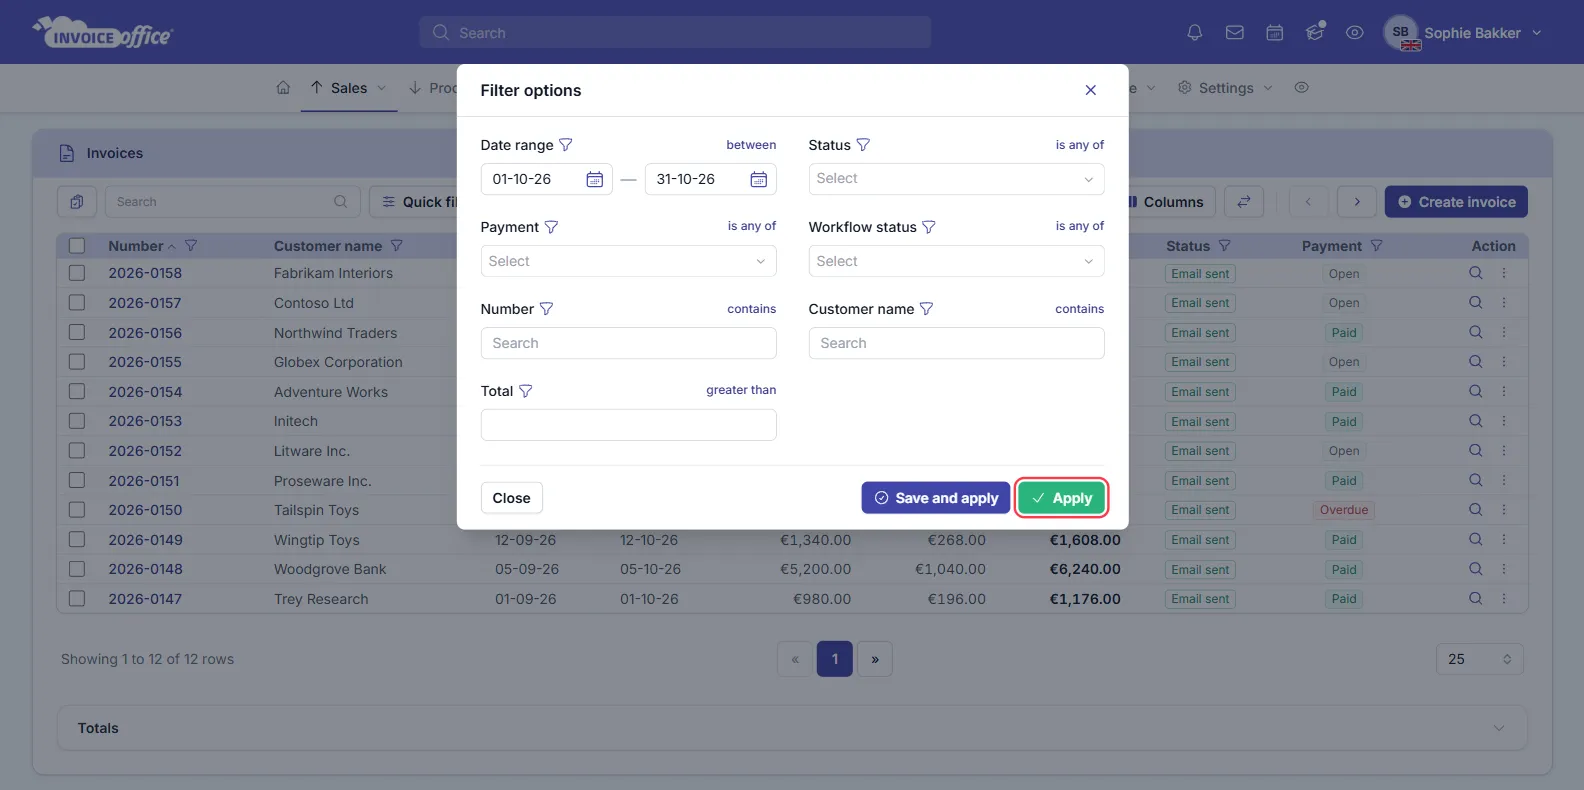Click the eye icon beside Settings menu

[1301, 88]
